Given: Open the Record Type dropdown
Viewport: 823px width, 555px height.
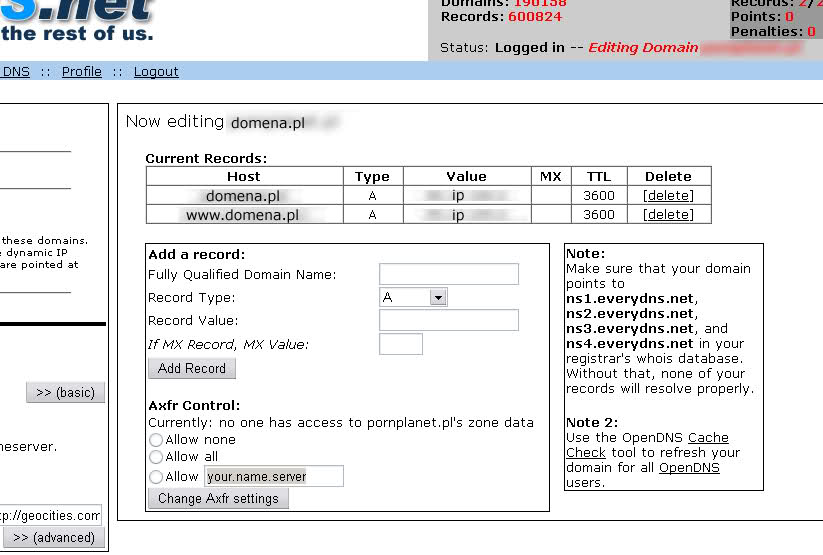Looking at the screenshot, I should point(413,297).
